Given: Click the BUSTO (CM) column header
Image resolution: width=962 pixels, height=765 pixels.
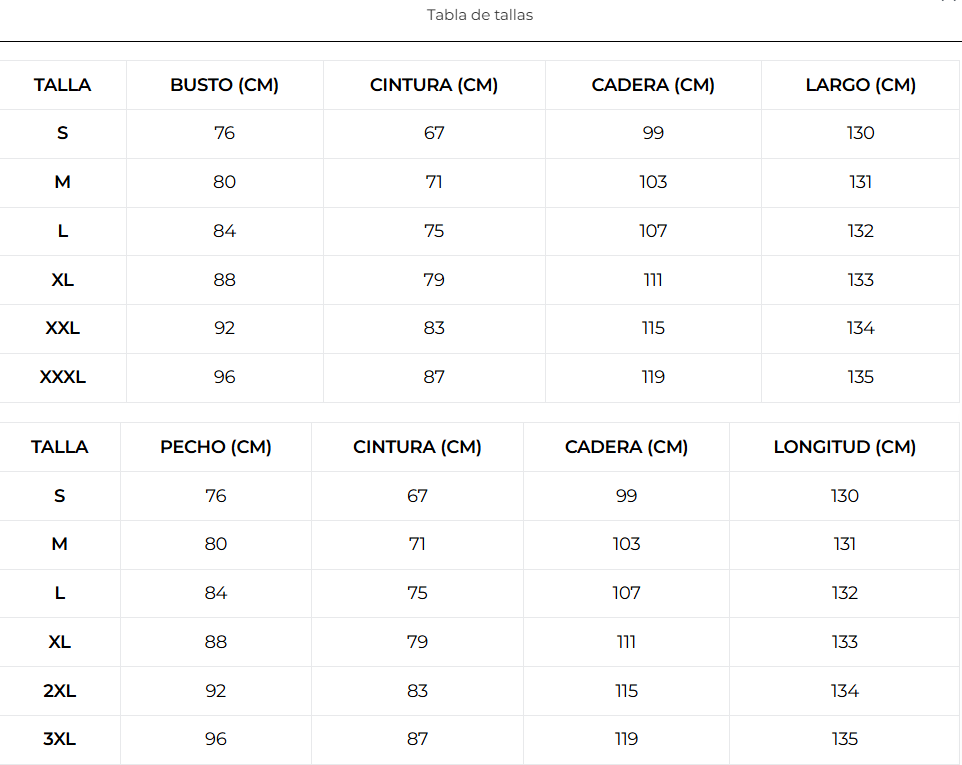Looking at the screenshot, I should tap(225, 85).
